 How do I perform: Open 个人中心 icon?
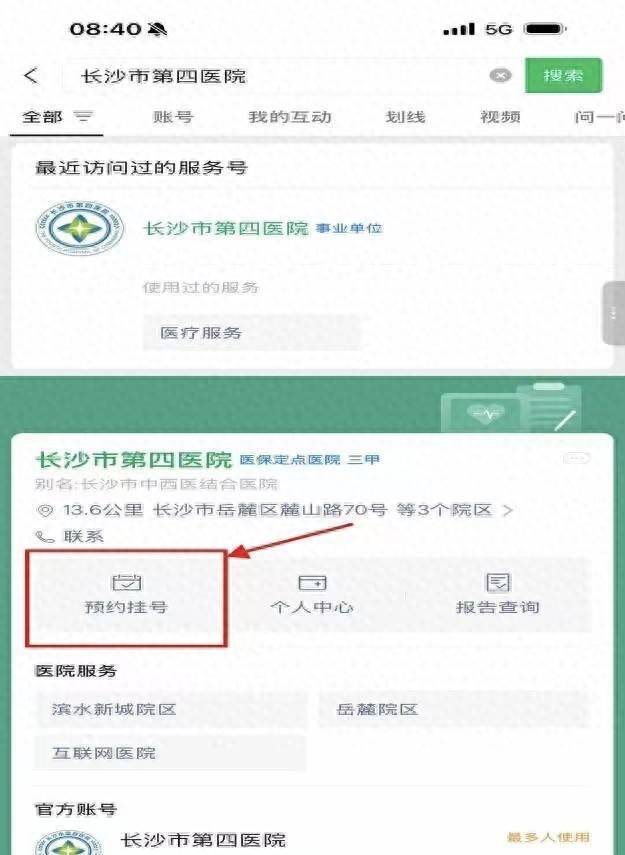(312, 583)
